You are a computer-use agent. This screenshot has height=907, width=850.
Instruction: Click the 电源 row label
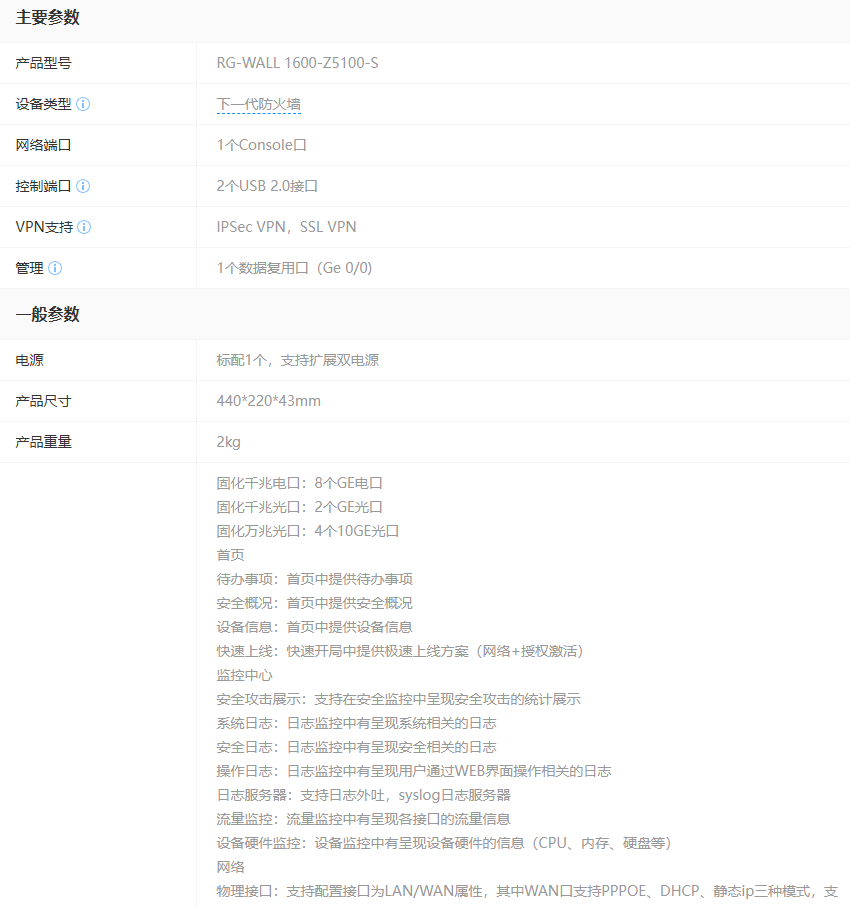point(30,360)
